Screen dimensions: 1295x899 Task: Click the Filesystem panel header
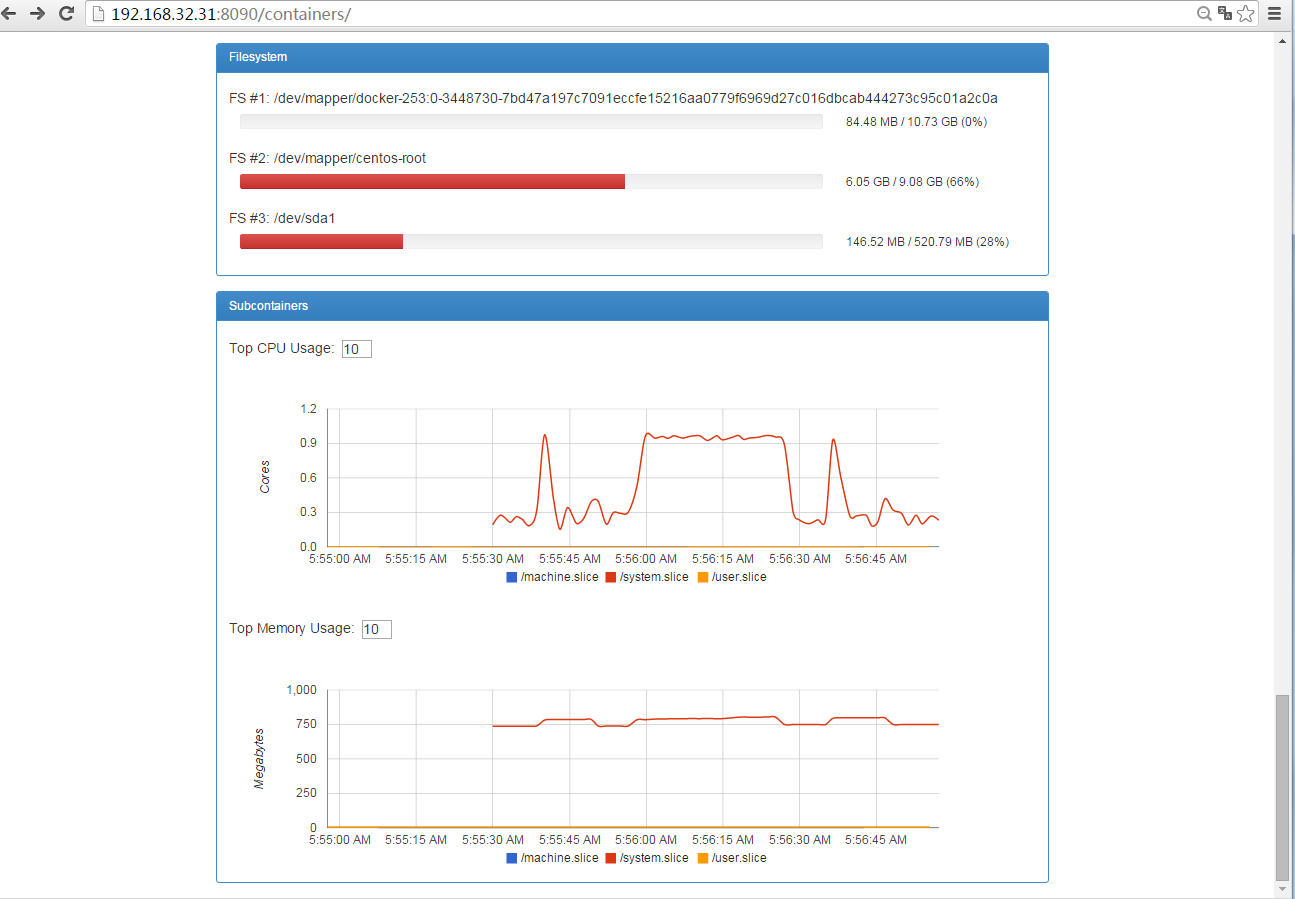632,58
